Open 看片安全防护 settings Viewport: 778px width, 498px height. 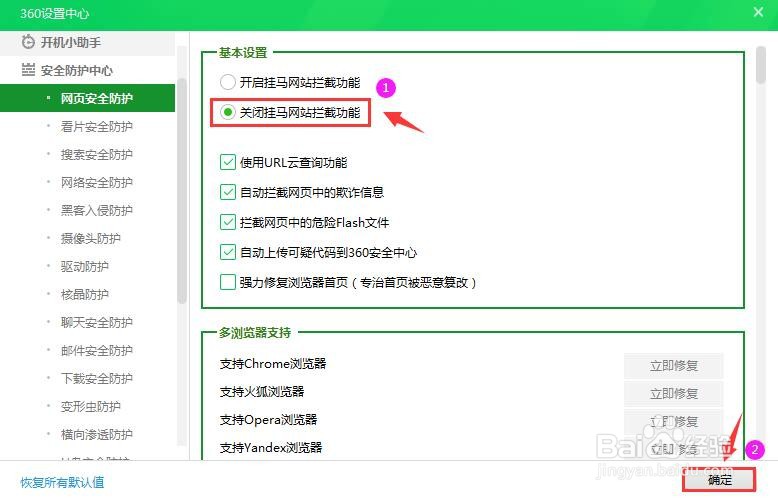click(96, 126)
